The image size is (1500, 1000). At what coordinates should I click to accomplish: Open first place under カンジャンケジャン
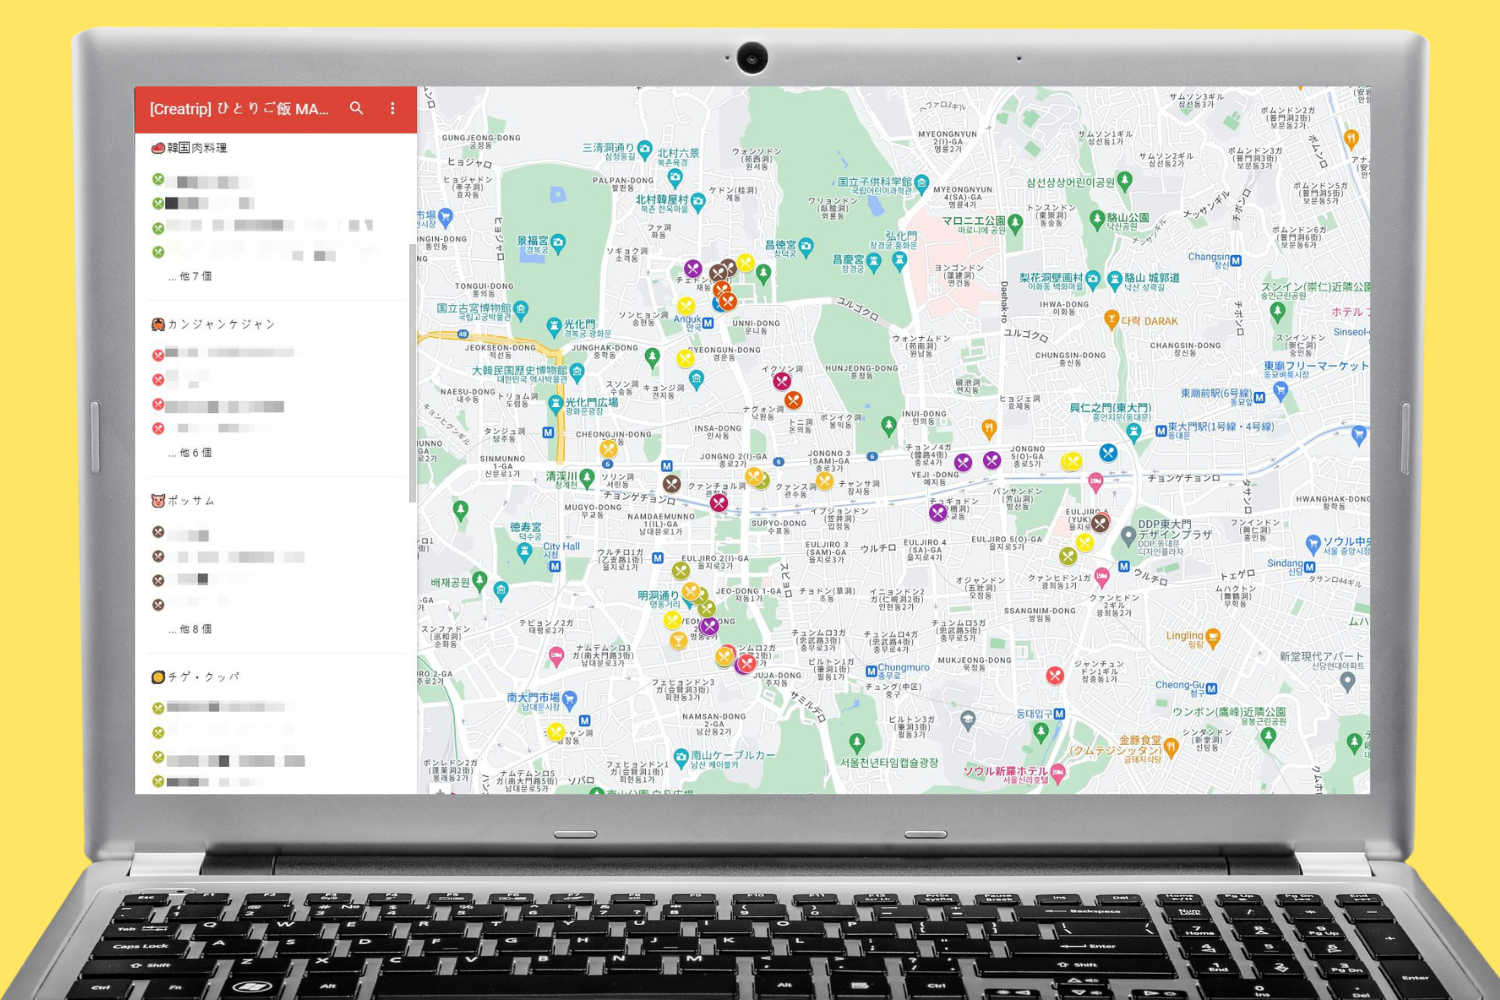tap(230, 354)
